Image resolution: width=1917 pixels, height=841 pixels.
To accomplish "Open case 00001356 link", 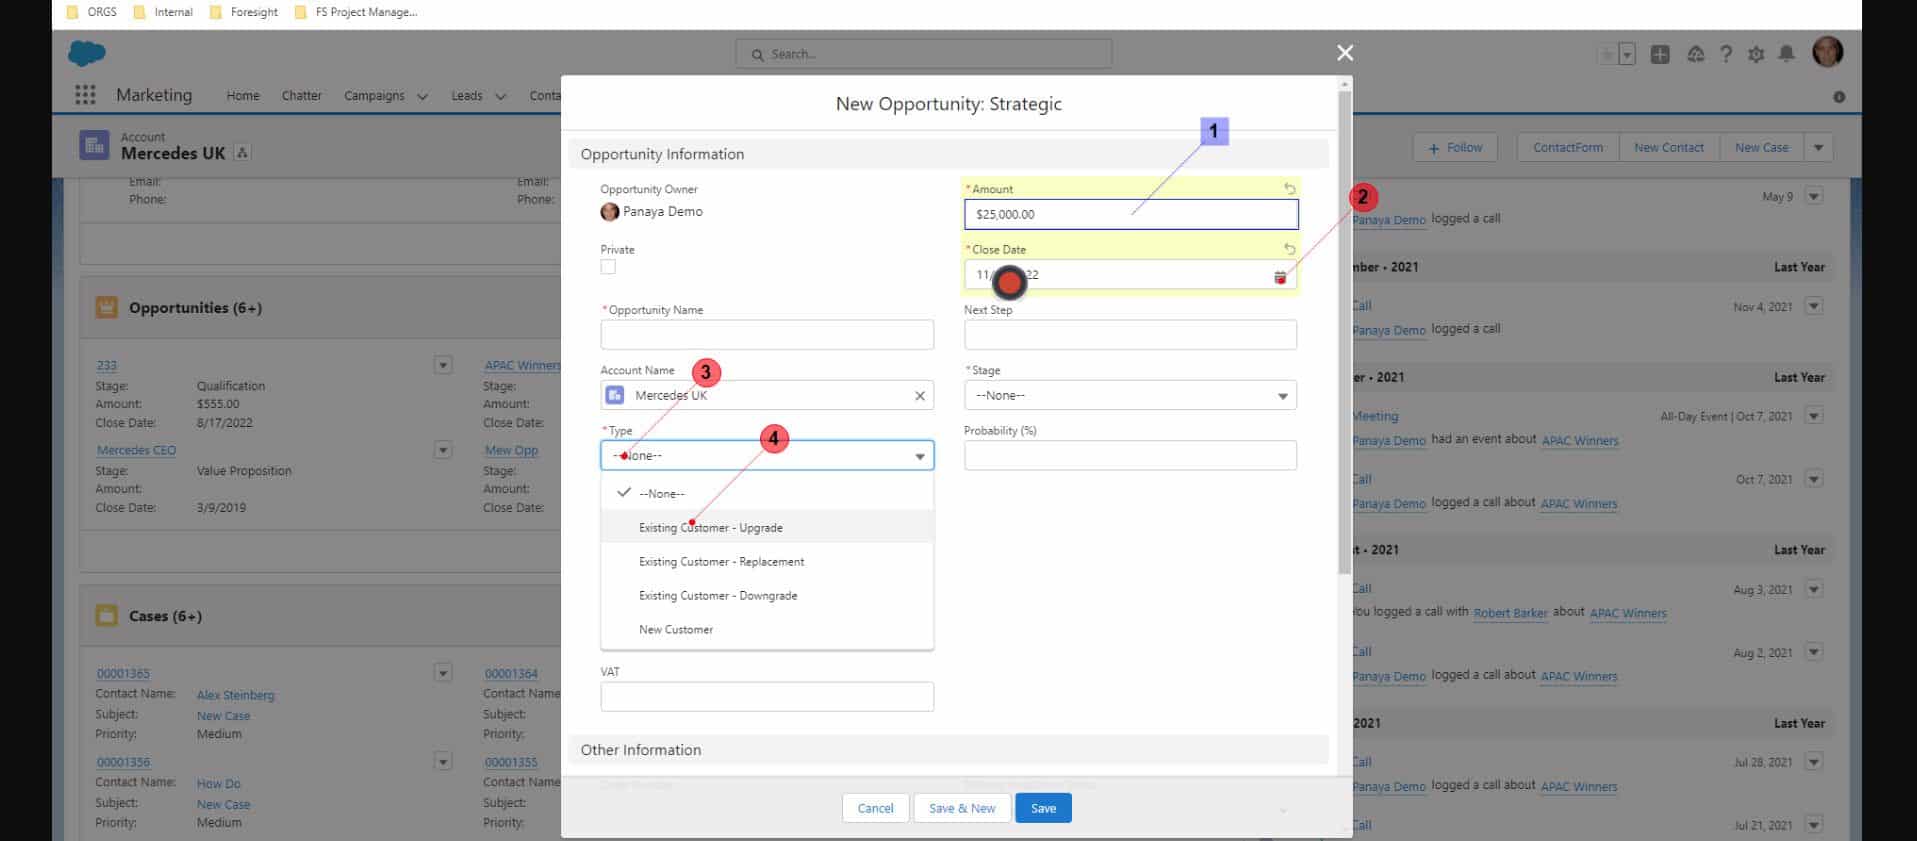I will click(123, 762).
